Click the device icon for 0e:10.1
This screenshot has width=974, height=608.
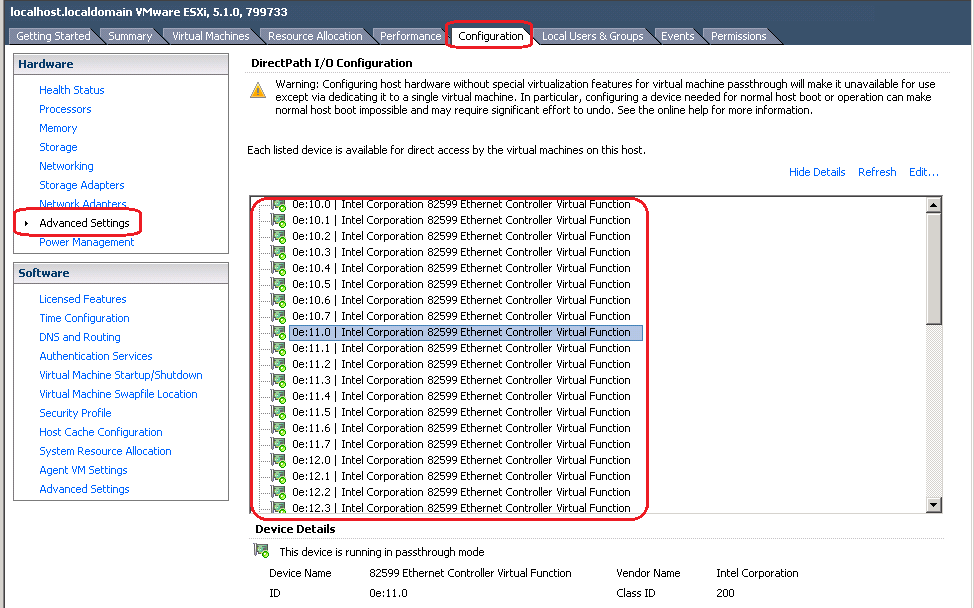tap(279, 220)
